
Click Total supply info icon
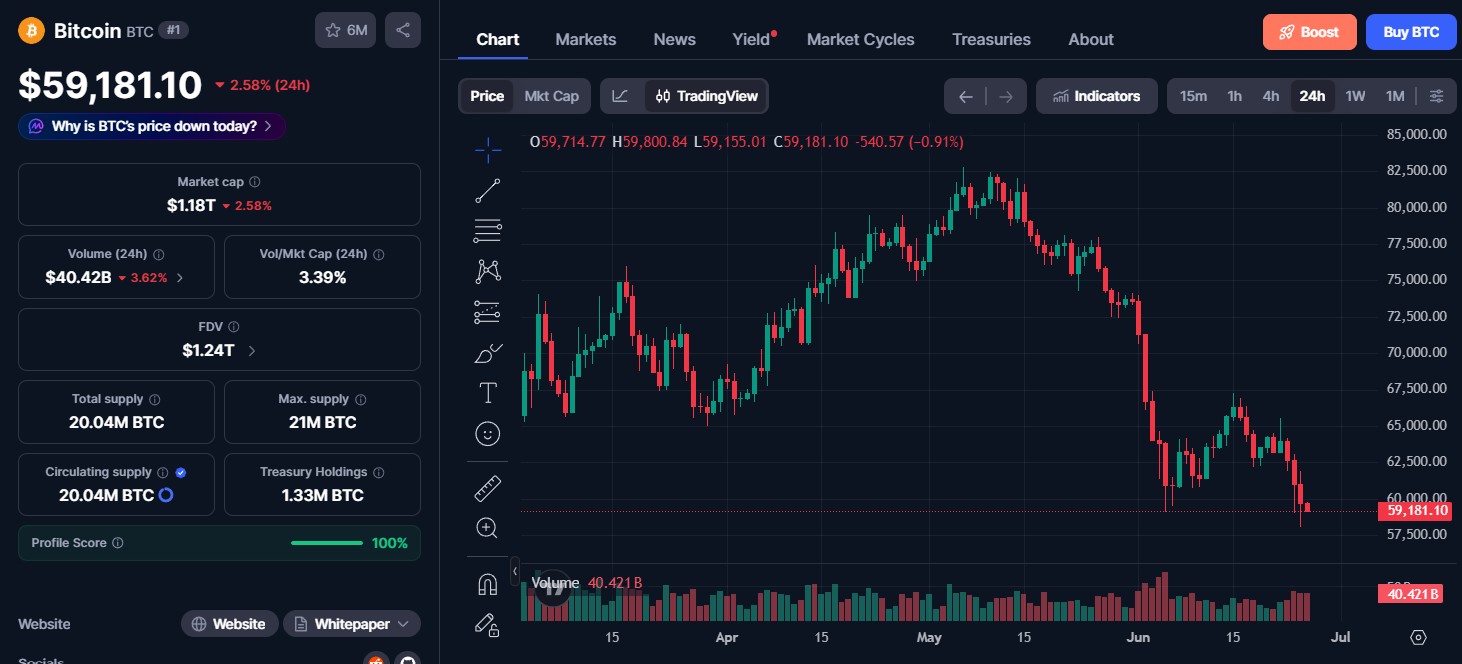click(x=155, y=399)
